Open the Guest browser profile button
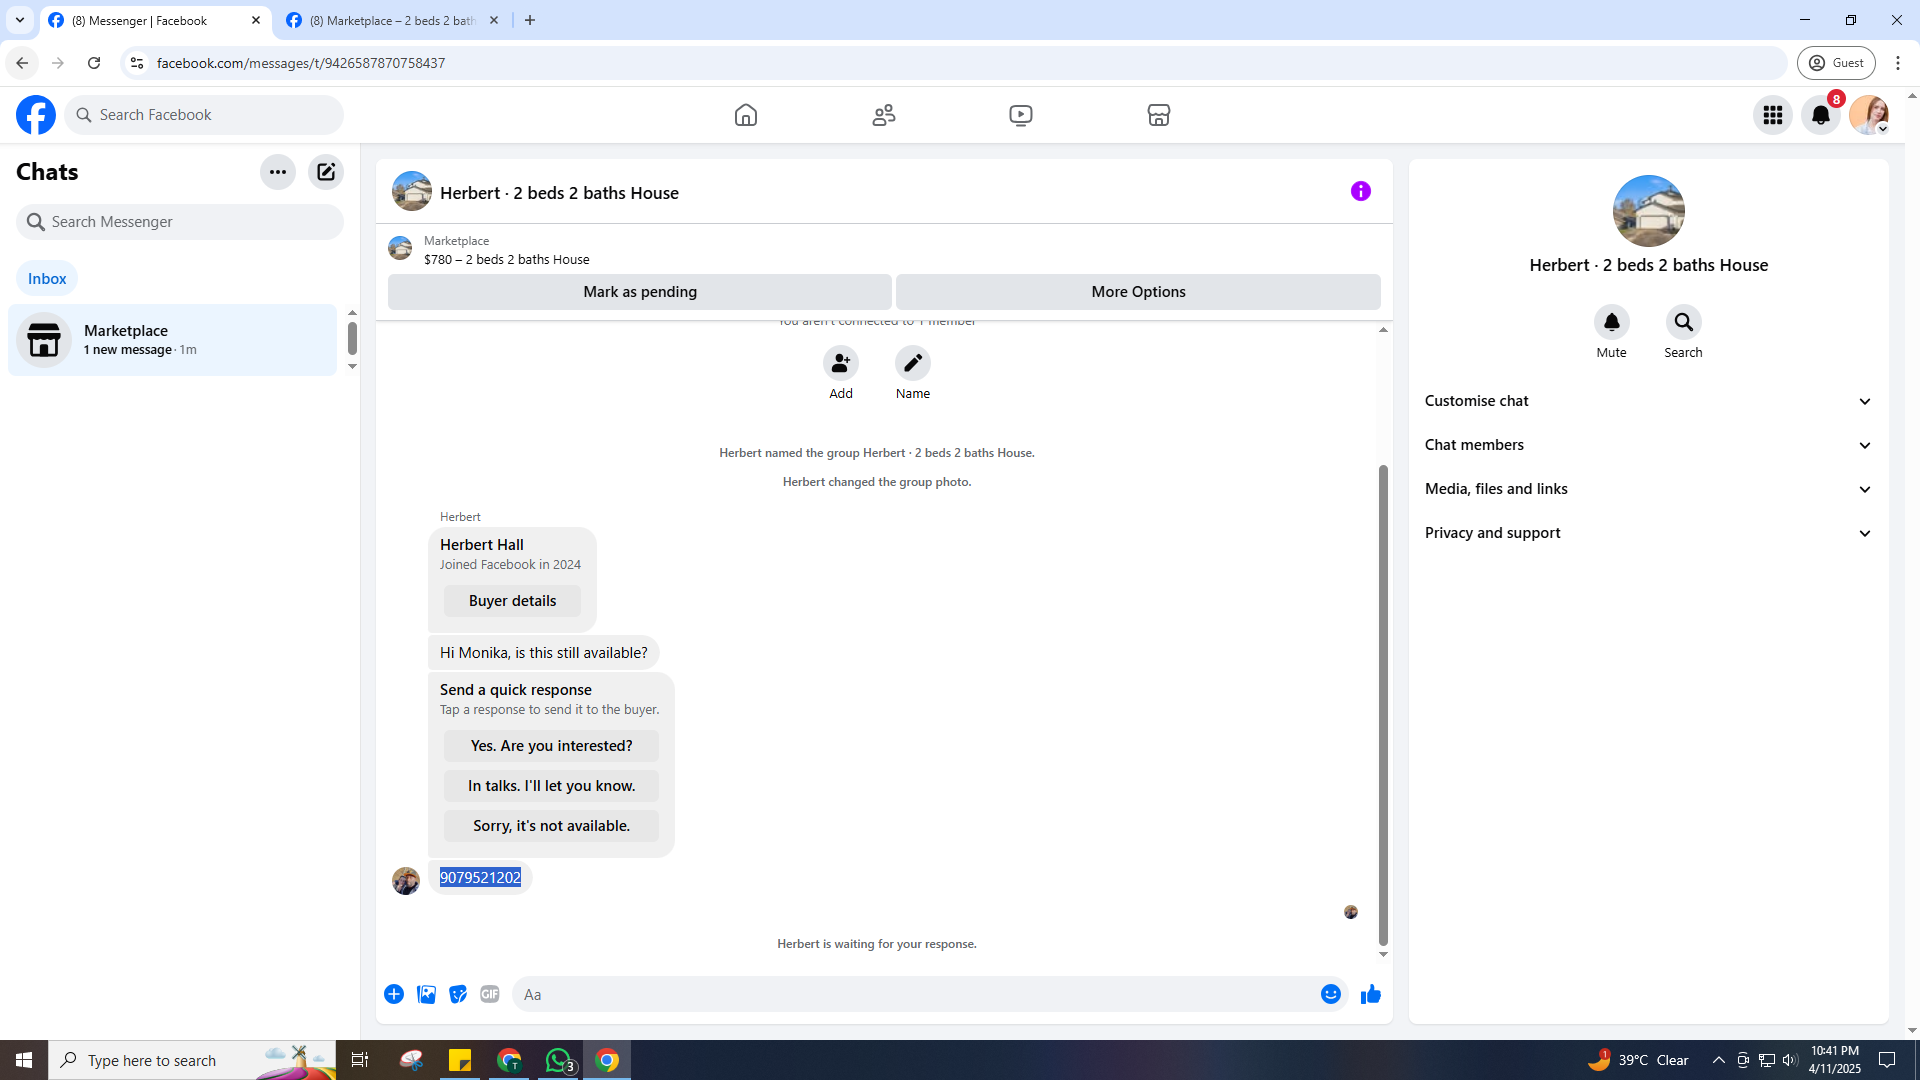The width and height of the screenshot is (1920, 1080). (1836, 63)
